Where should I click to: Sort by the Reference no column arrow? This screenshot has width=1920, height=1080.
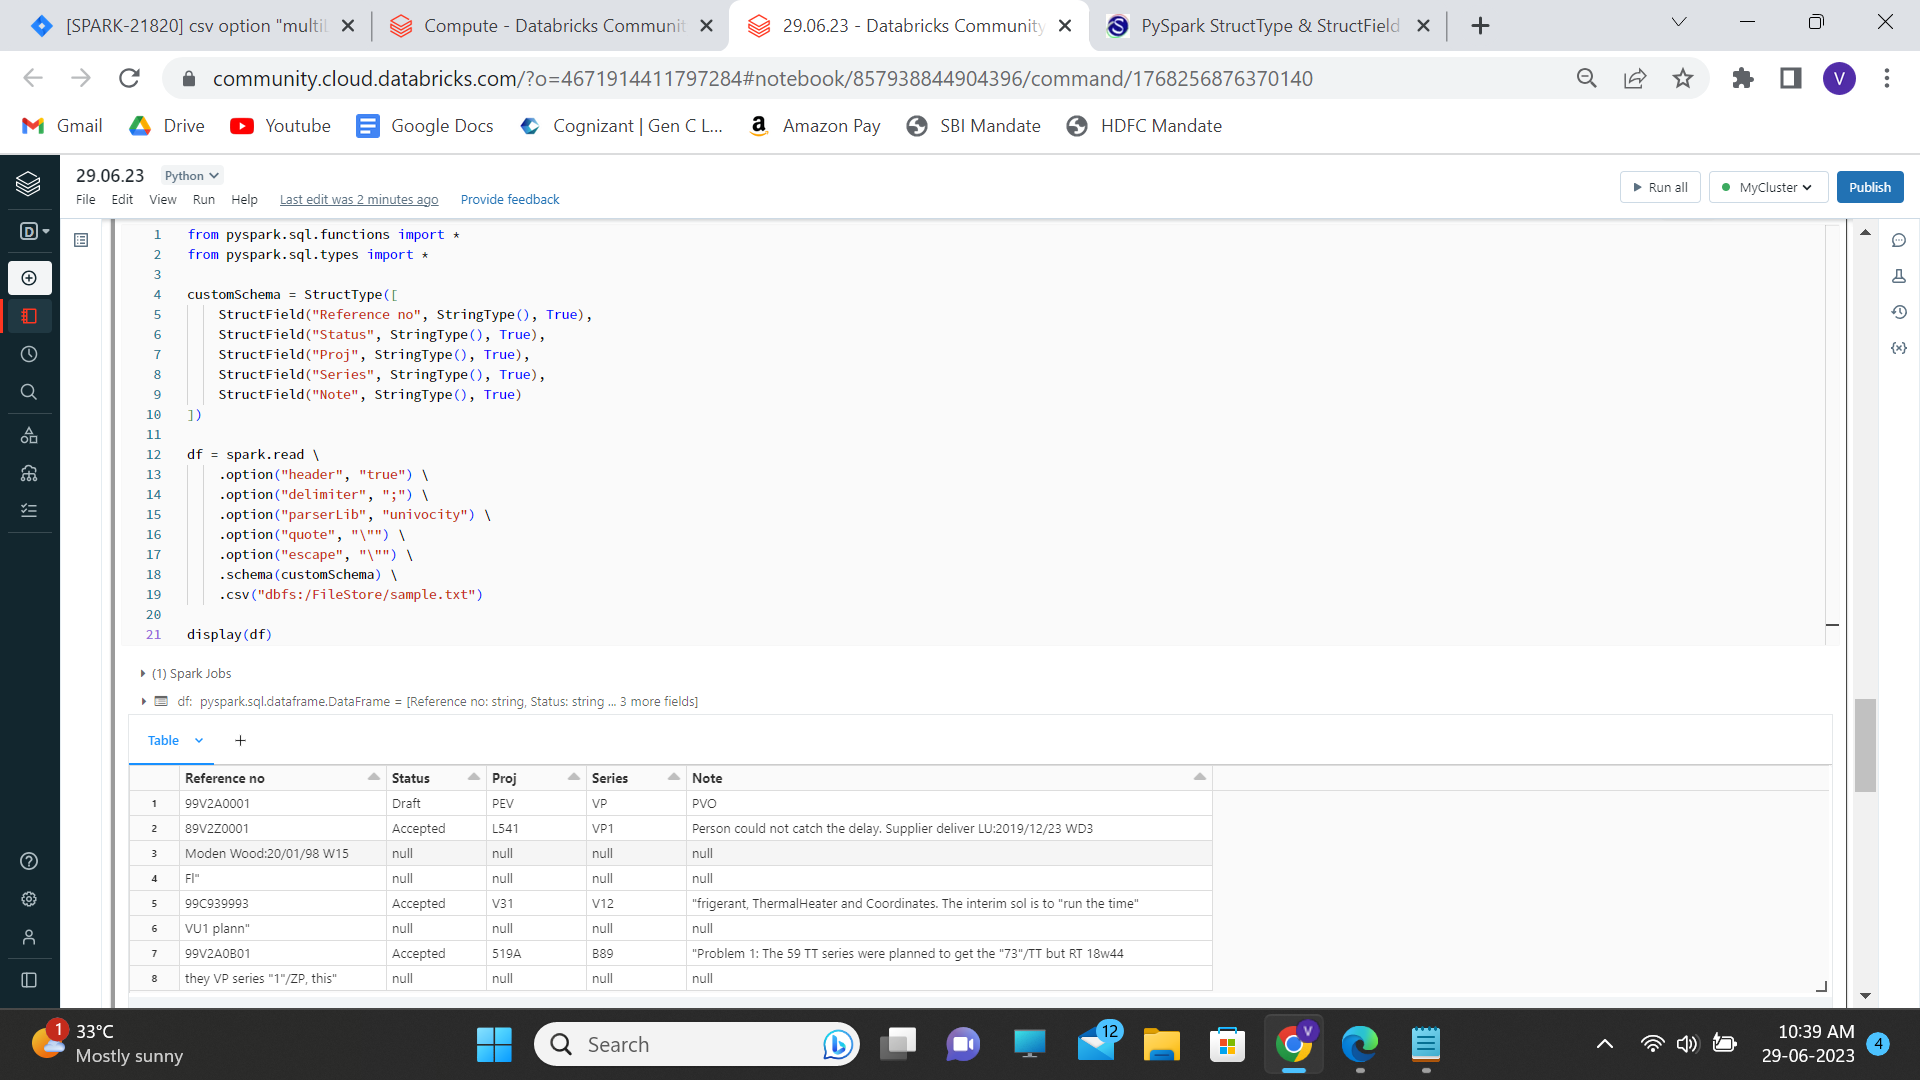[373, 777]
